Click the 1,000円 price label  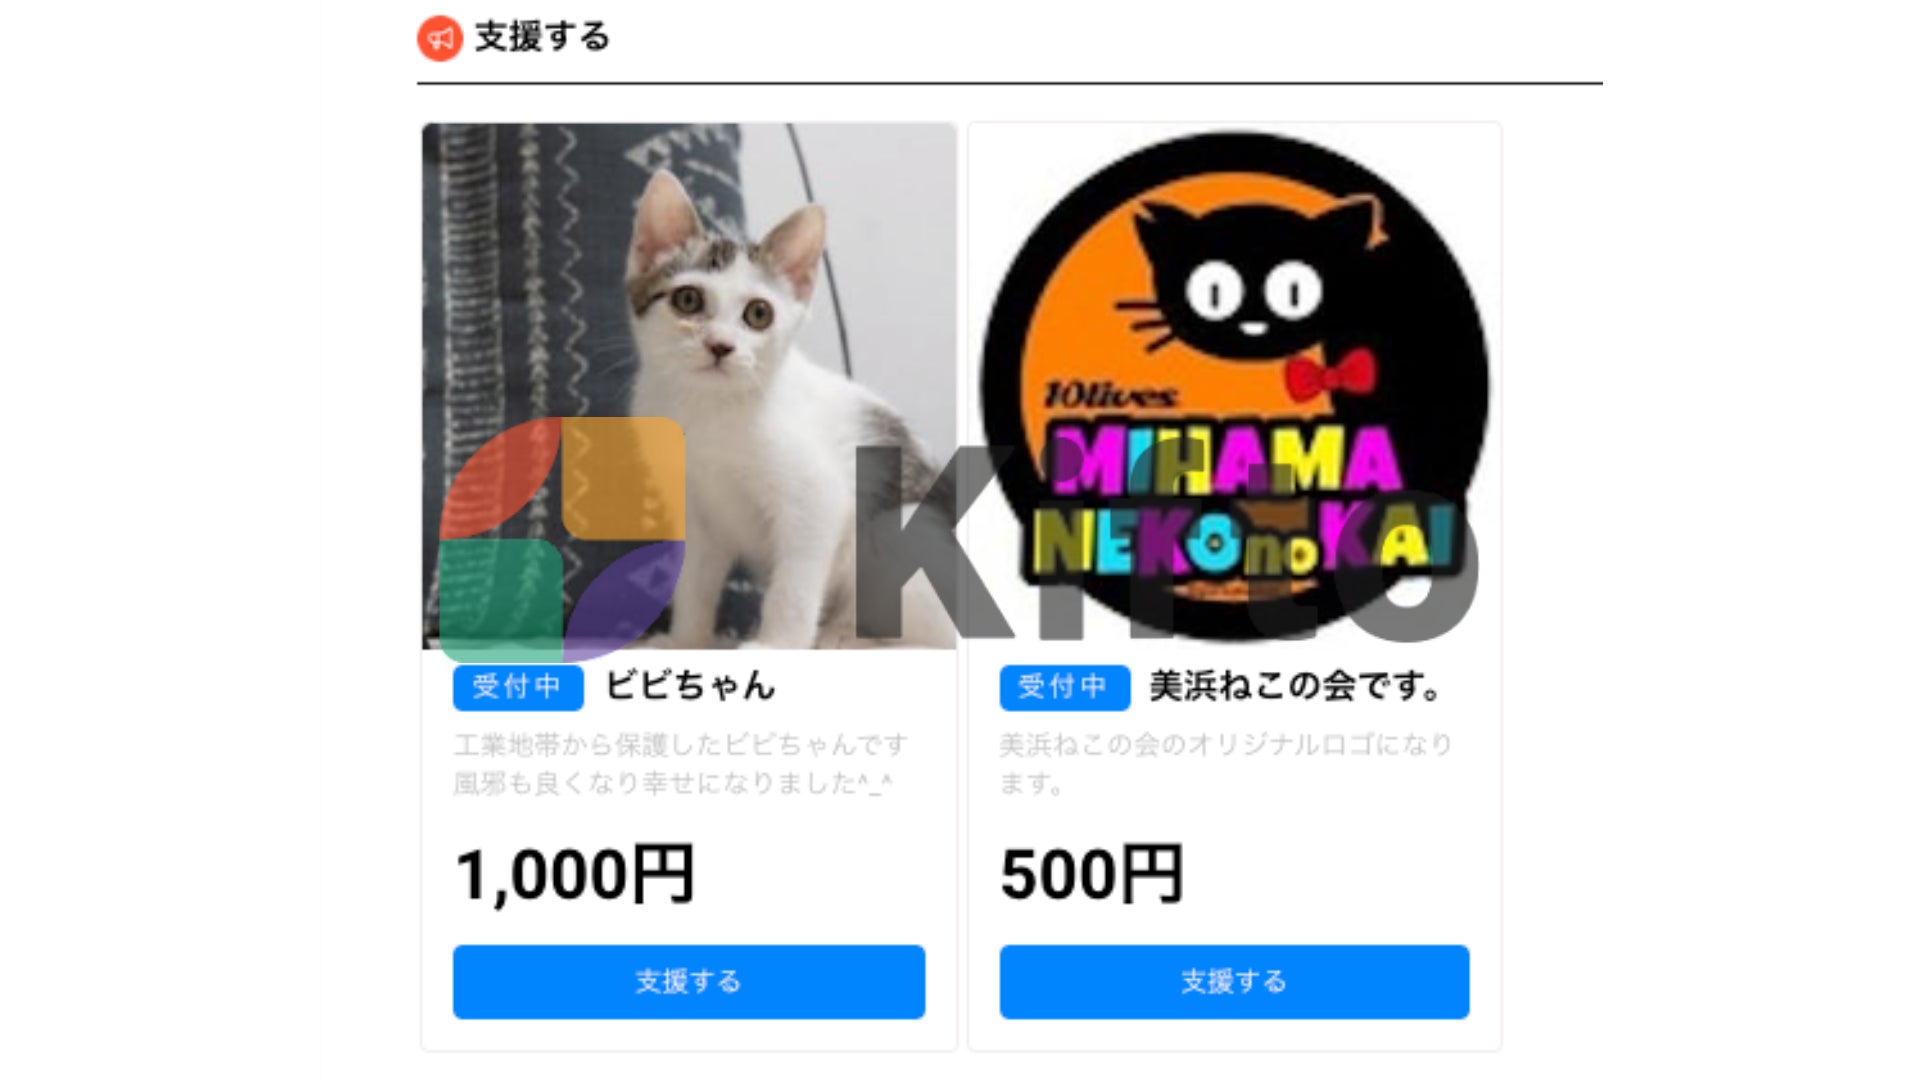coord(575,875)
